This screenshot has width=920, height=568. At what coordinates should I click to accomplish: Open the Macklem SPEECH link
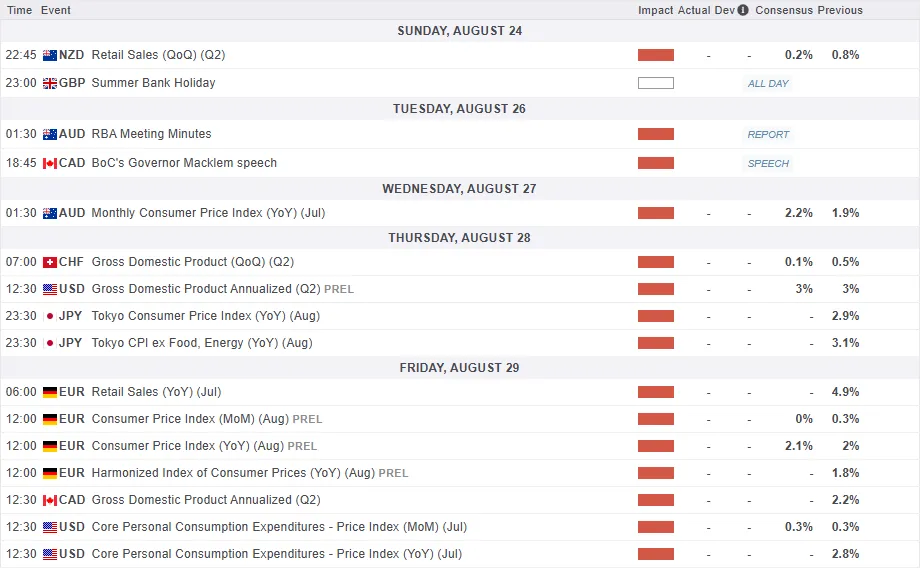768,163
